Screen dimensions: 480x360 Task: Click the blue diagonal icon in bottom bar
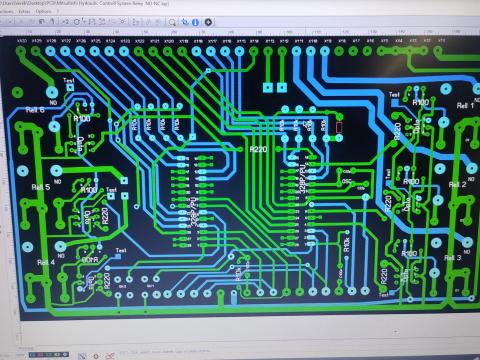coord(82,356)
